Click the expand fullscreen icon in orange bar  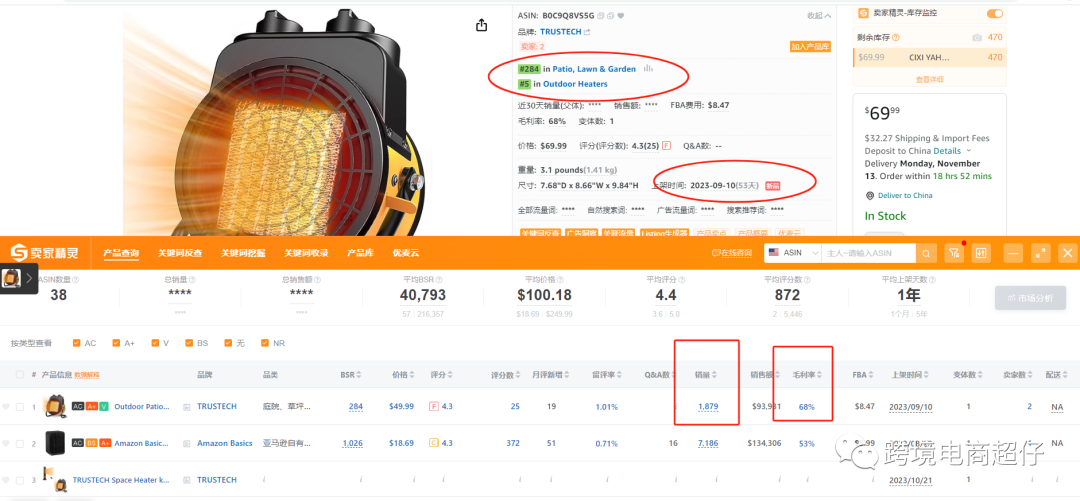1041,253
